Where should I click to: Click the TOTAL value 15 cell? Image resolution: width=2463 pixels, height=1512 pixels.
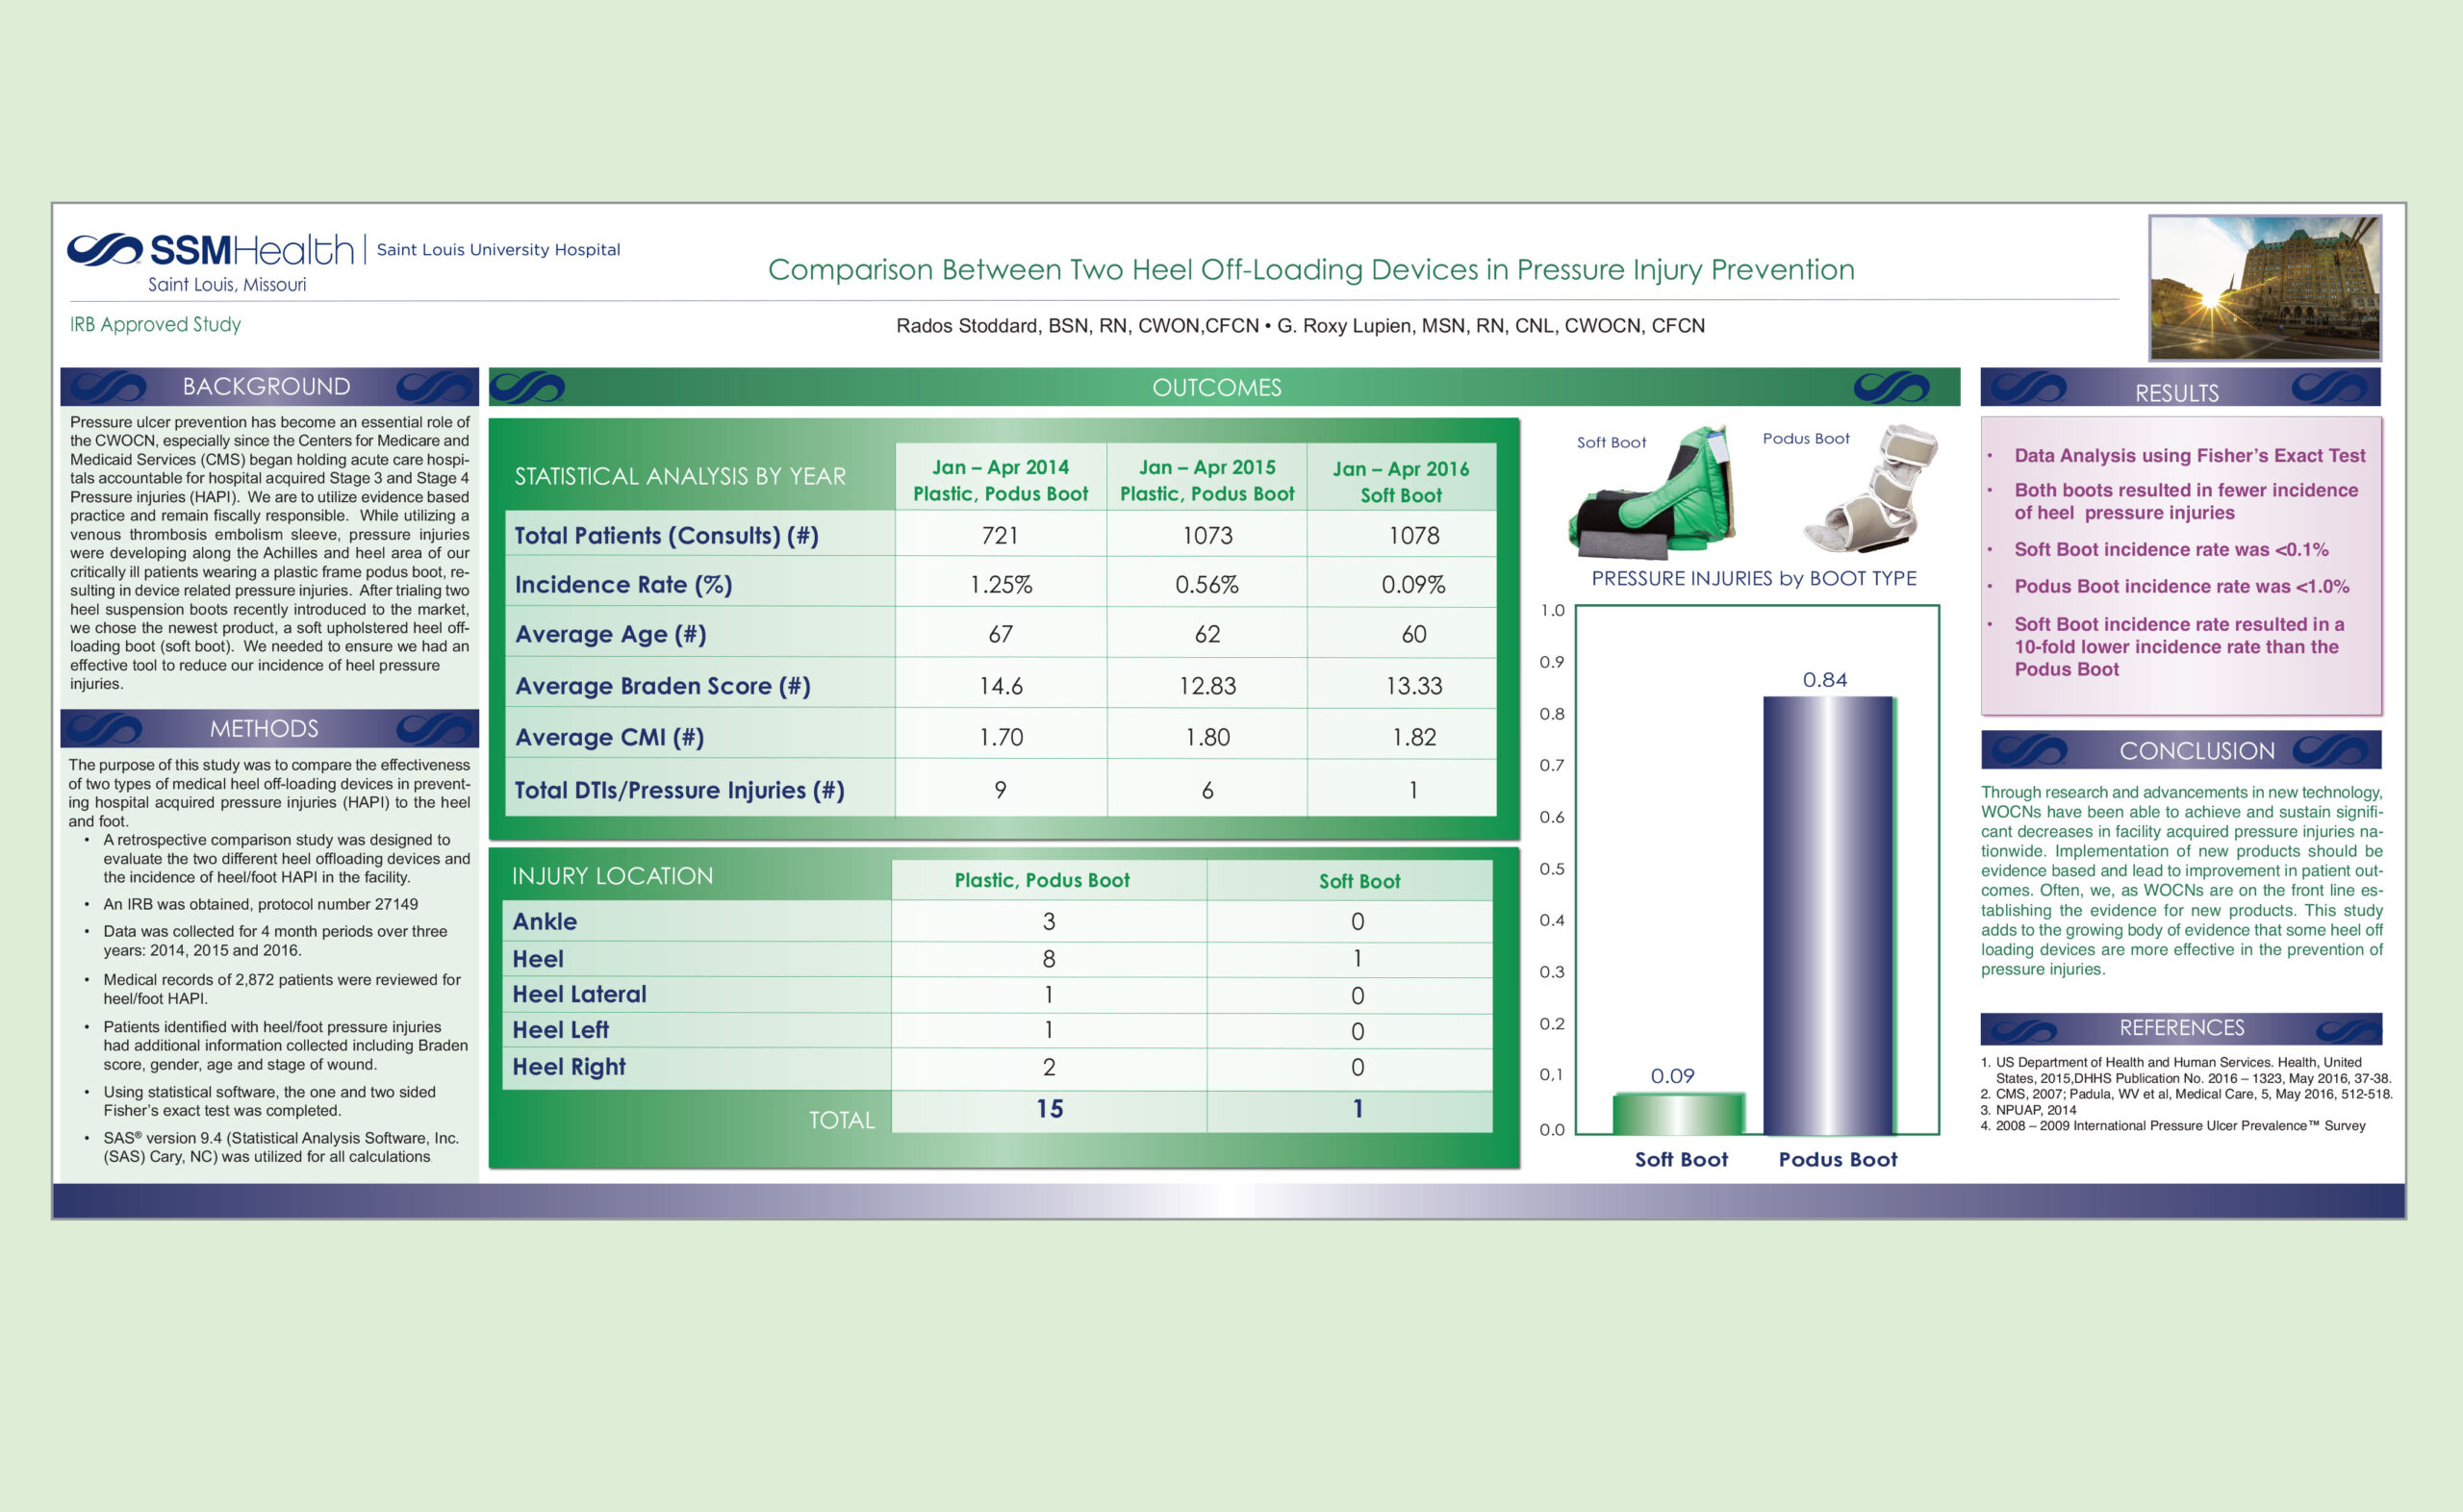1049,1109
